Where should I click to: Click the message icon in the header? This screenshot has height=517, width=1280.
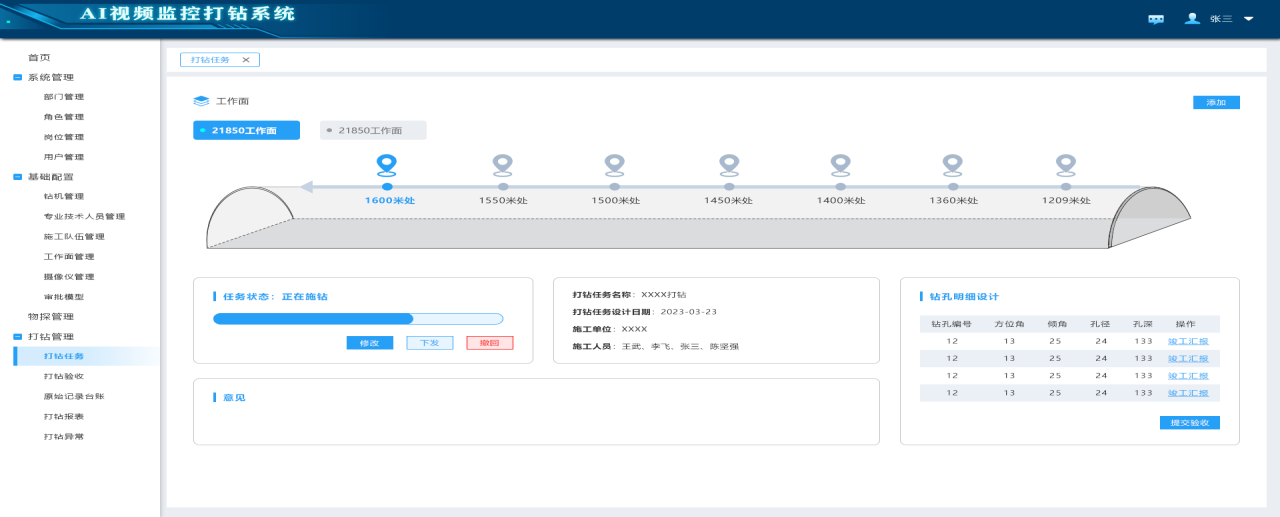(1156, 19)
